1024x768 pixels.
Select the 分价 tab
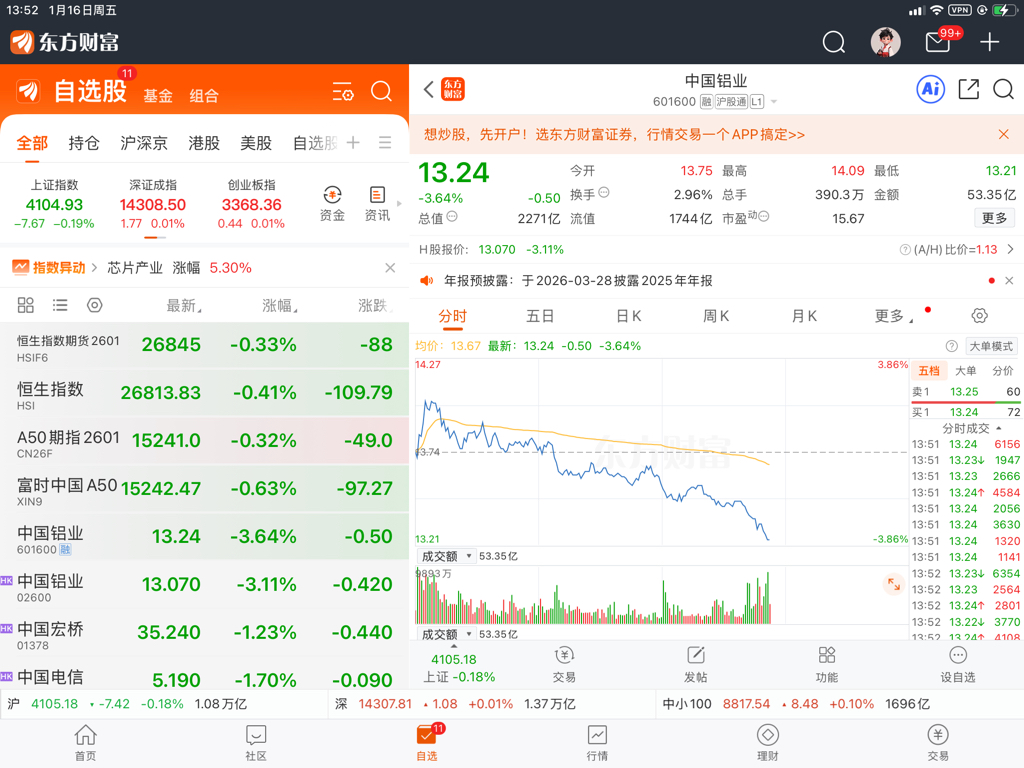(1002, 371)
